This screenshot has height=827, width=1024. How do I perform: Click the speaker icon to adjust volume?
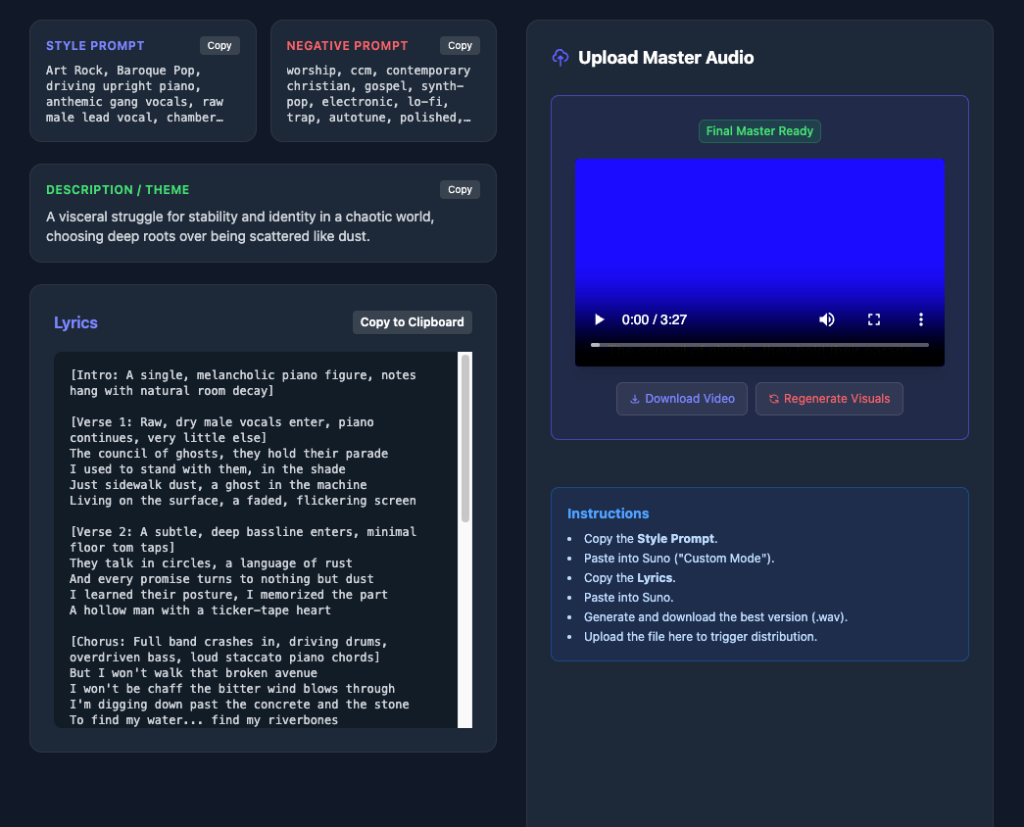click(x=826, y=319)
